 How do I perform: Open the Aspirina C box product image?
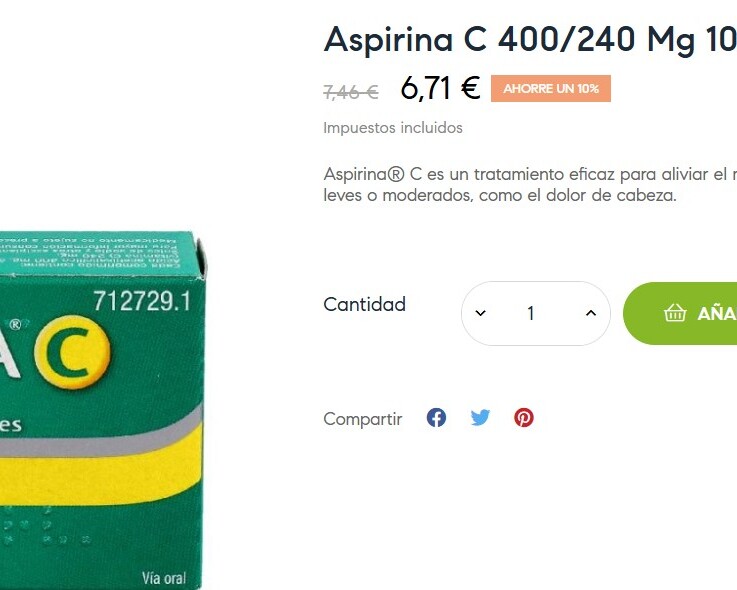102,409
